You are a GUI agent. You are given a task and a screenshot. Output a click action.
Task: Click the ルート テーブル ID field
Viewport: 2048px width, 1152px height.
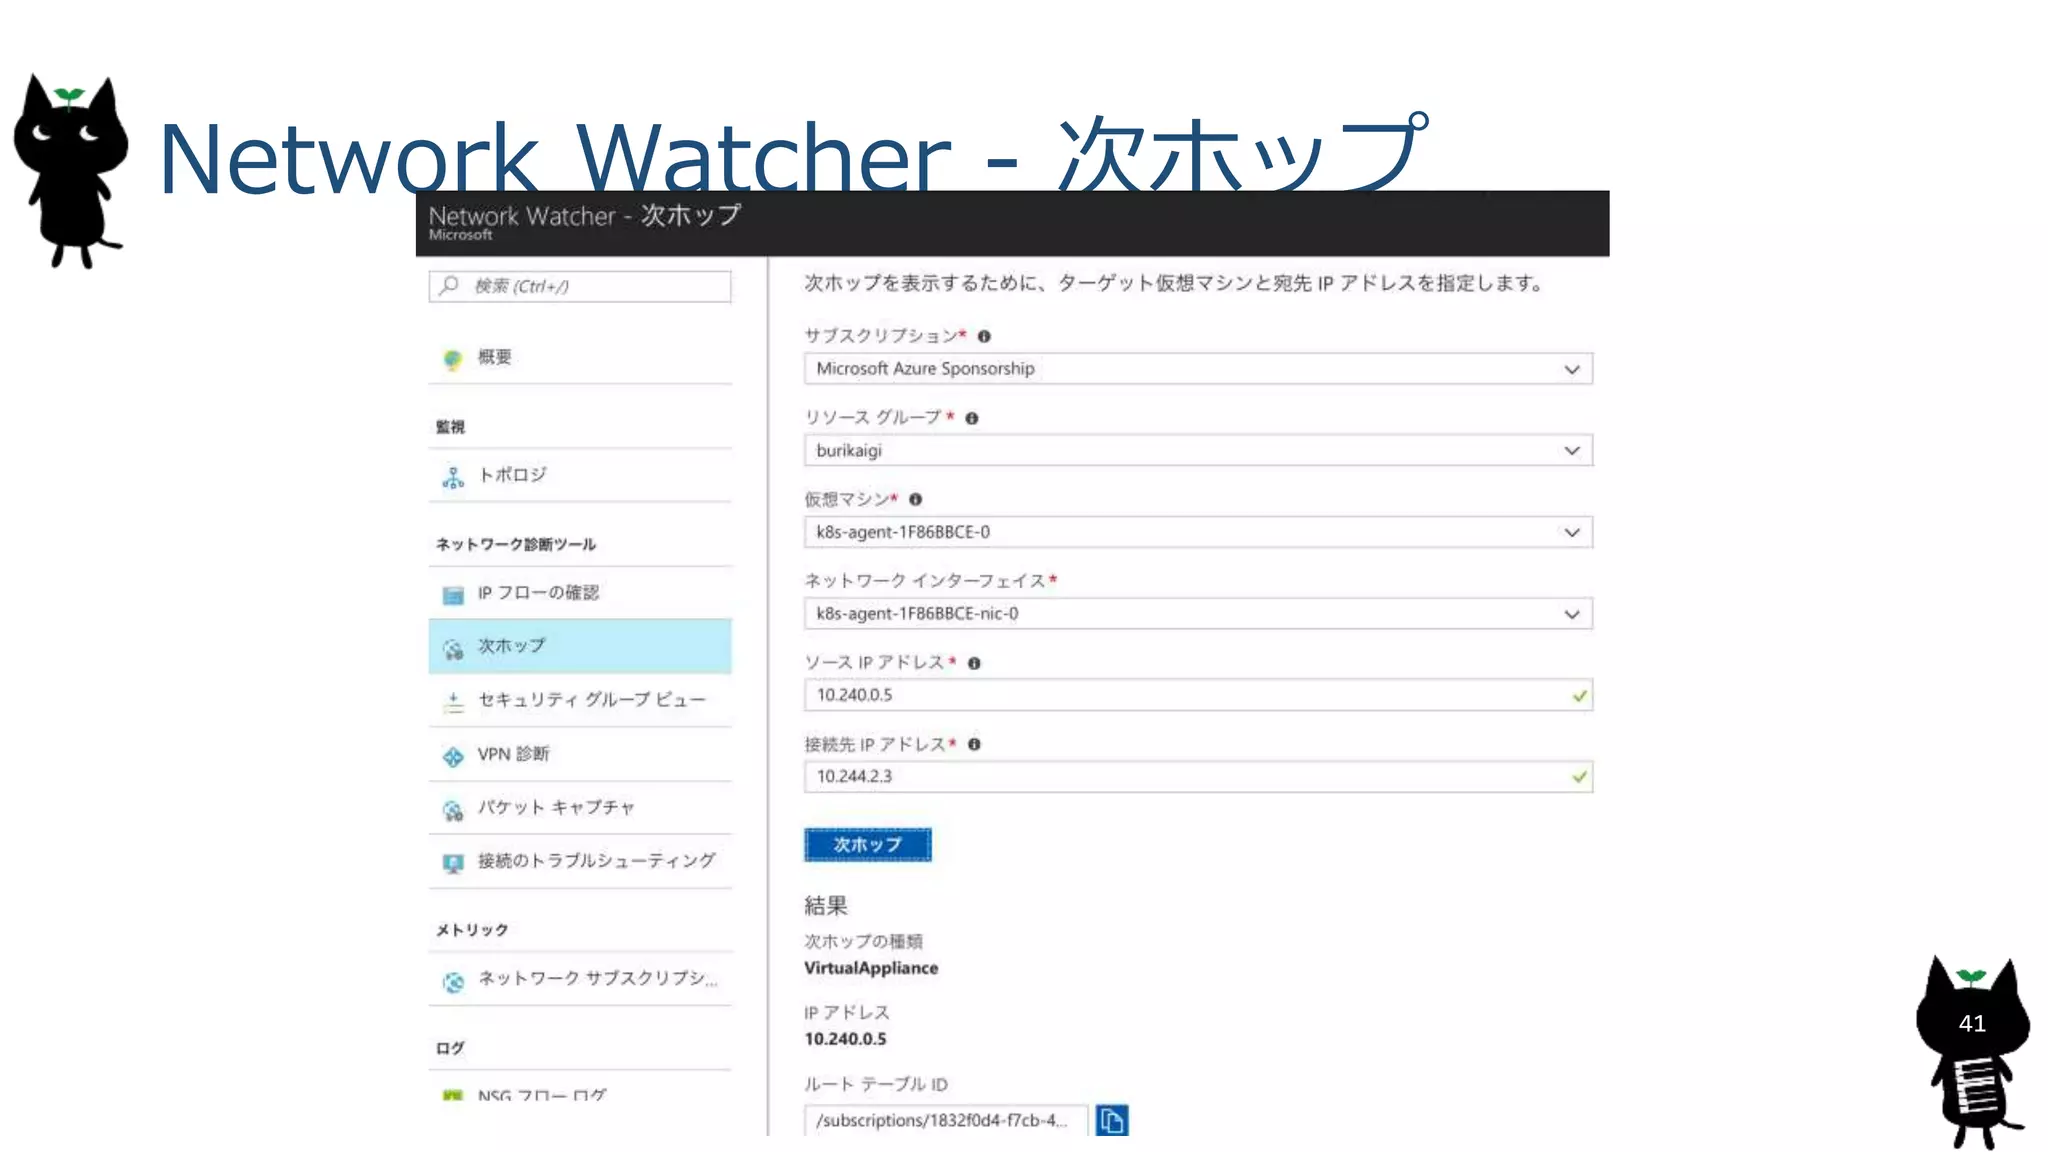945,1120
